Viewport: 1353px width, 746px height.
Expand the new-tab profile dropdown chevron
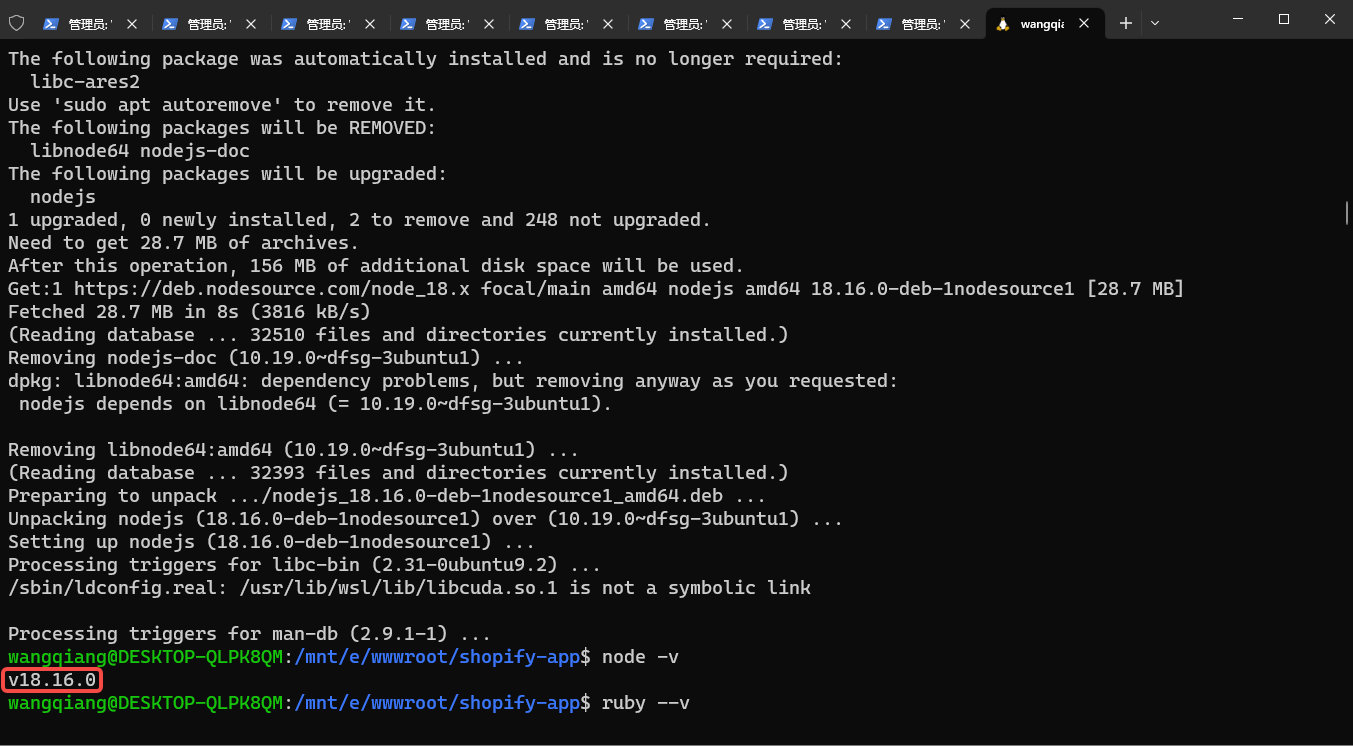pos(1155,23)
